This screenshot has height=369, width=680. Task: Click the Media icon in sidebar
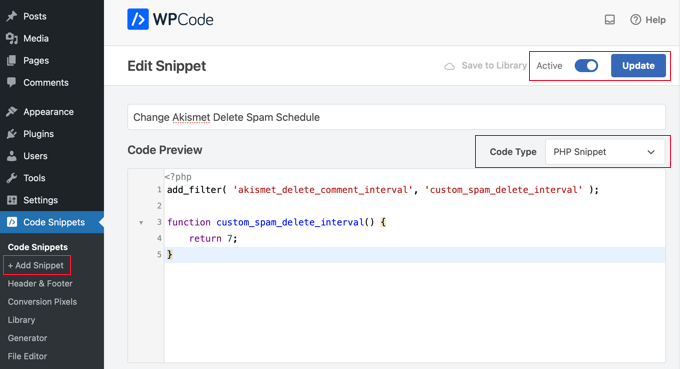point(12,38)
